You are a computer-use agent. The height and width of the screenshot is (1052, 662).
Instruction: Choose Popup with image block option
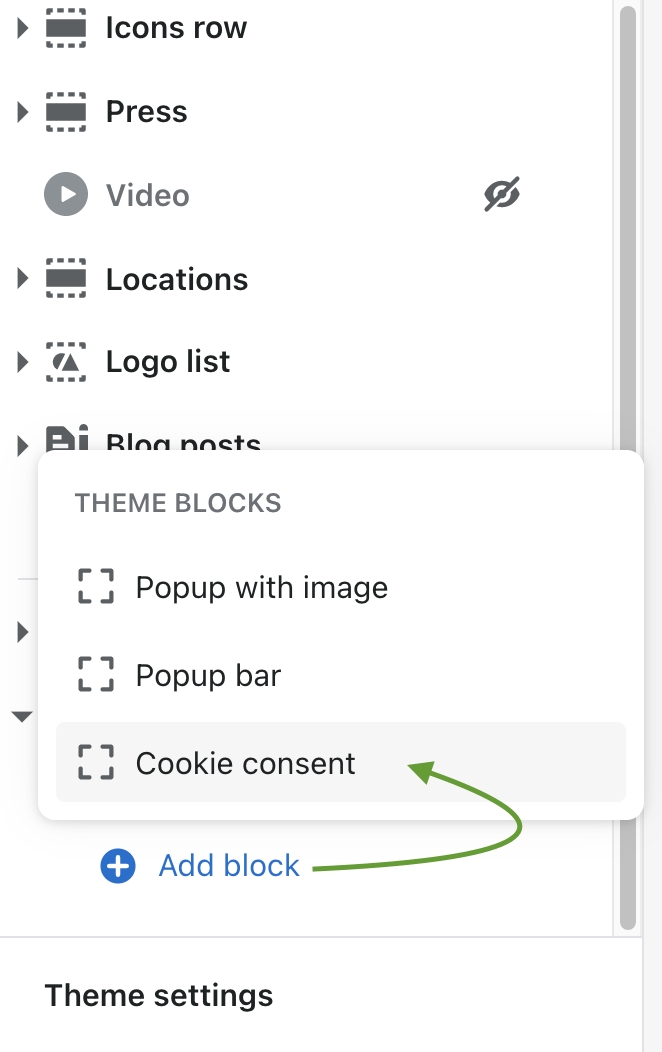(x=261, y=587)
